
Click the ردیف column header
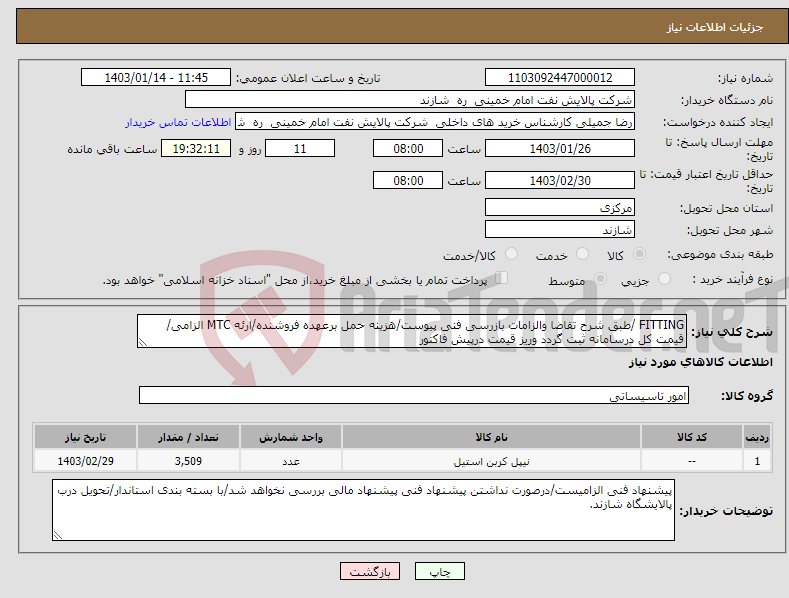757,437
